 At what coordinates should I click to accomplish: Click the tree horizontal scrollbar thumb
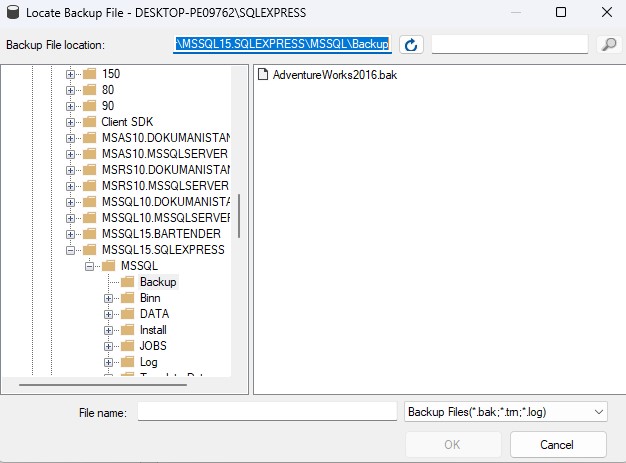point(103,385)
